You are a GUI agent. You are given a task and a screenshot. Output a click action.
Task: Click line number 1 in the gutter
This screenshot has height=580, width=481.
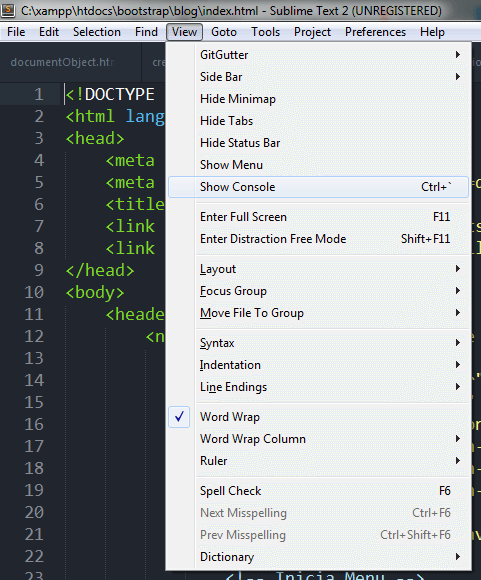[39, 94]
